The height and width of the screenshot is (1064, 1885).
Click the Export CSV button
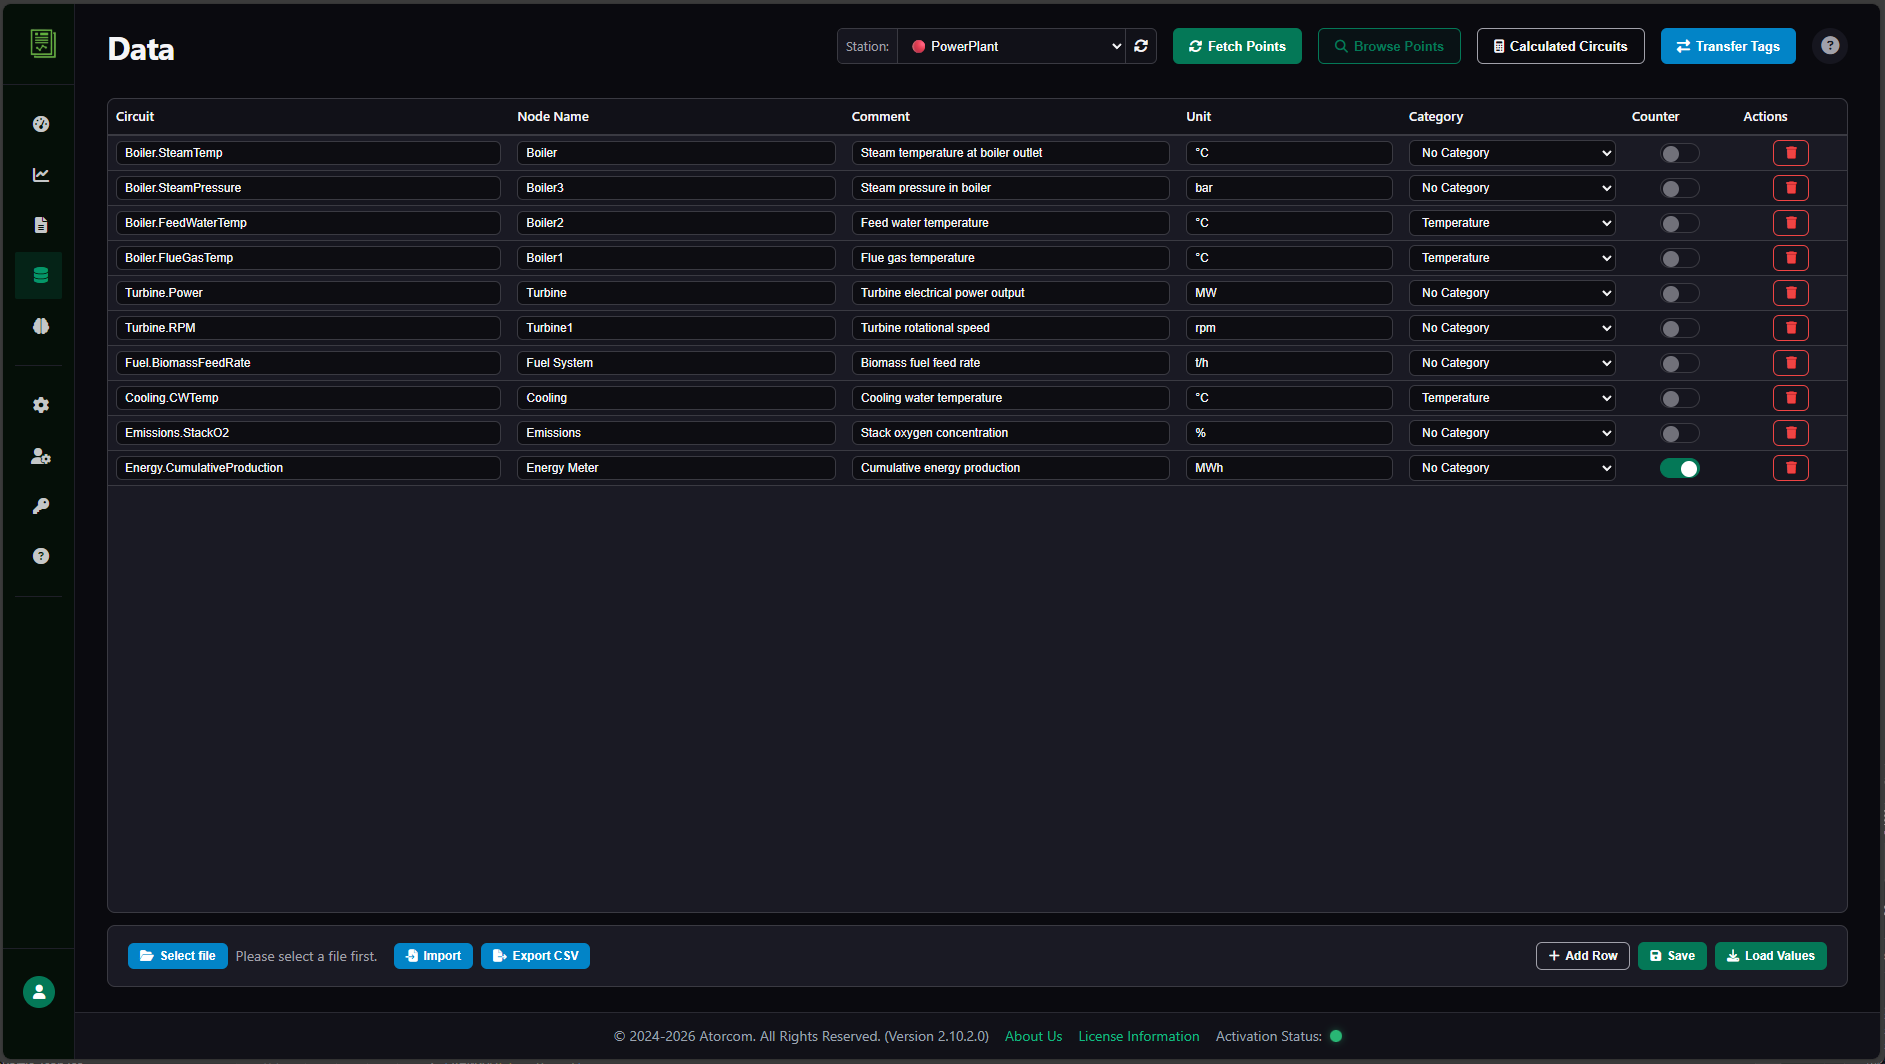tap(535, 956)
